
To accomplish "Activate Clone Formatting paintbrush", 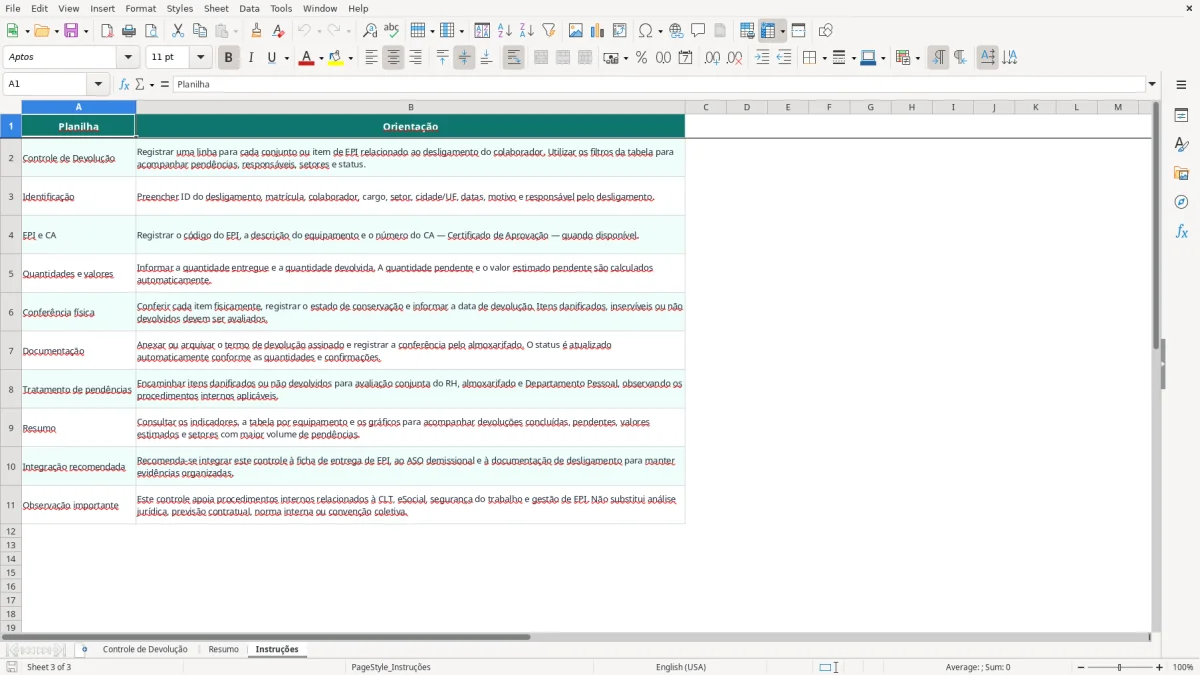I will (x=256, y=31).
